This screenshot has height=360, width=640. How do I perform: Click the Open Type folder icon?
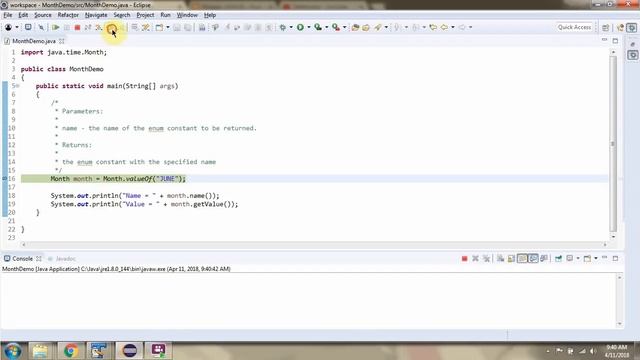[355, 27]
